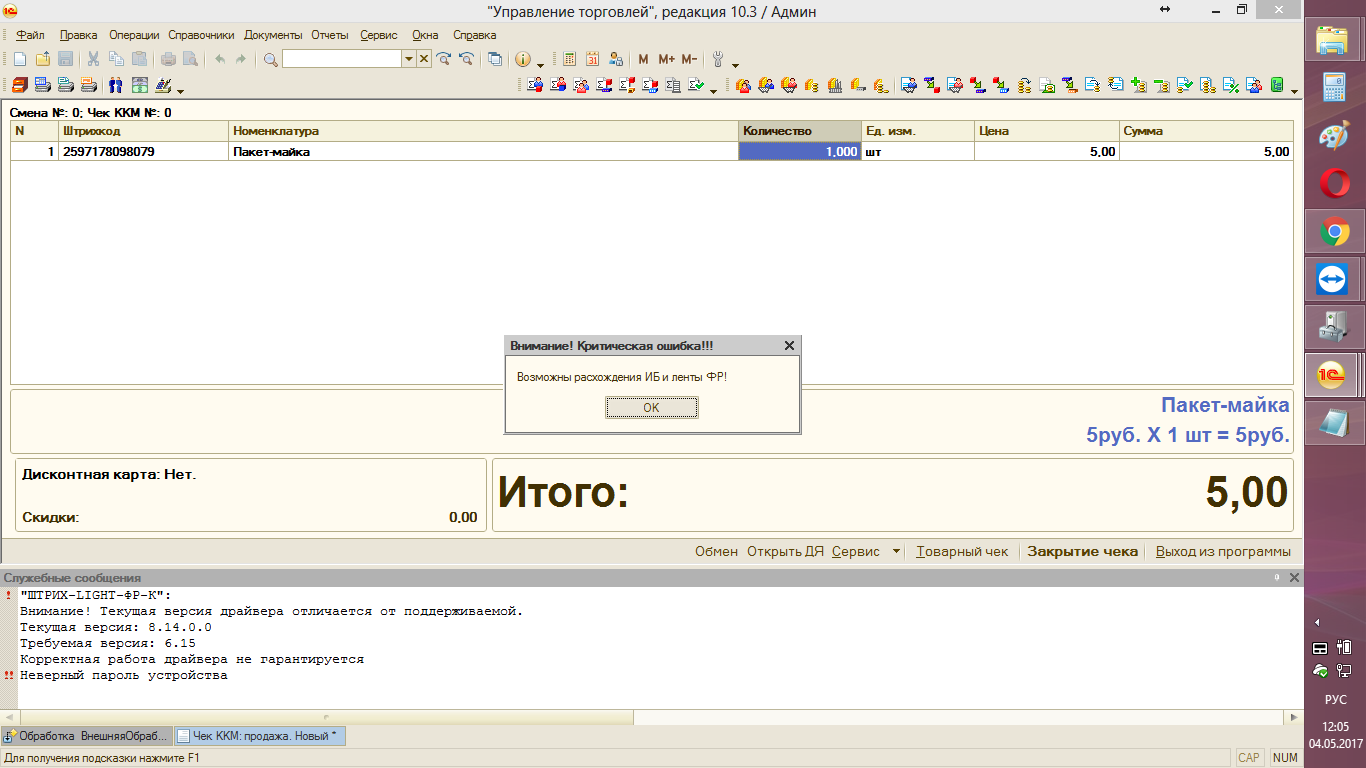Click the yellow info help icon
The width and height of the screenshot is (1366, 768).
click(522, 59)
